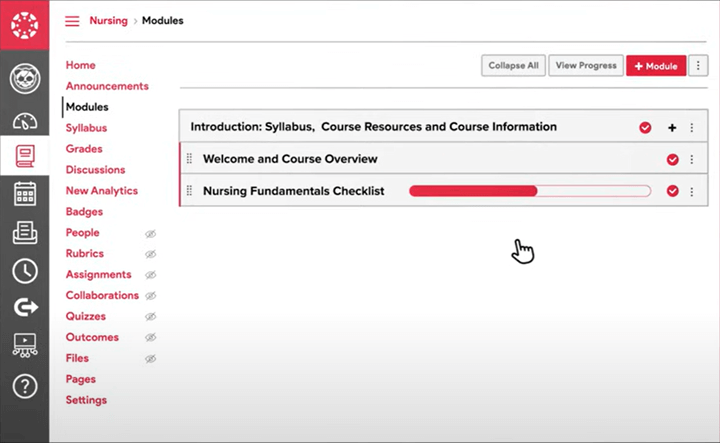Image resolution: width=720 pixels, height=443 pixels.
Task: Click the Introduction module title header
Action: click(x=373, y=127)
